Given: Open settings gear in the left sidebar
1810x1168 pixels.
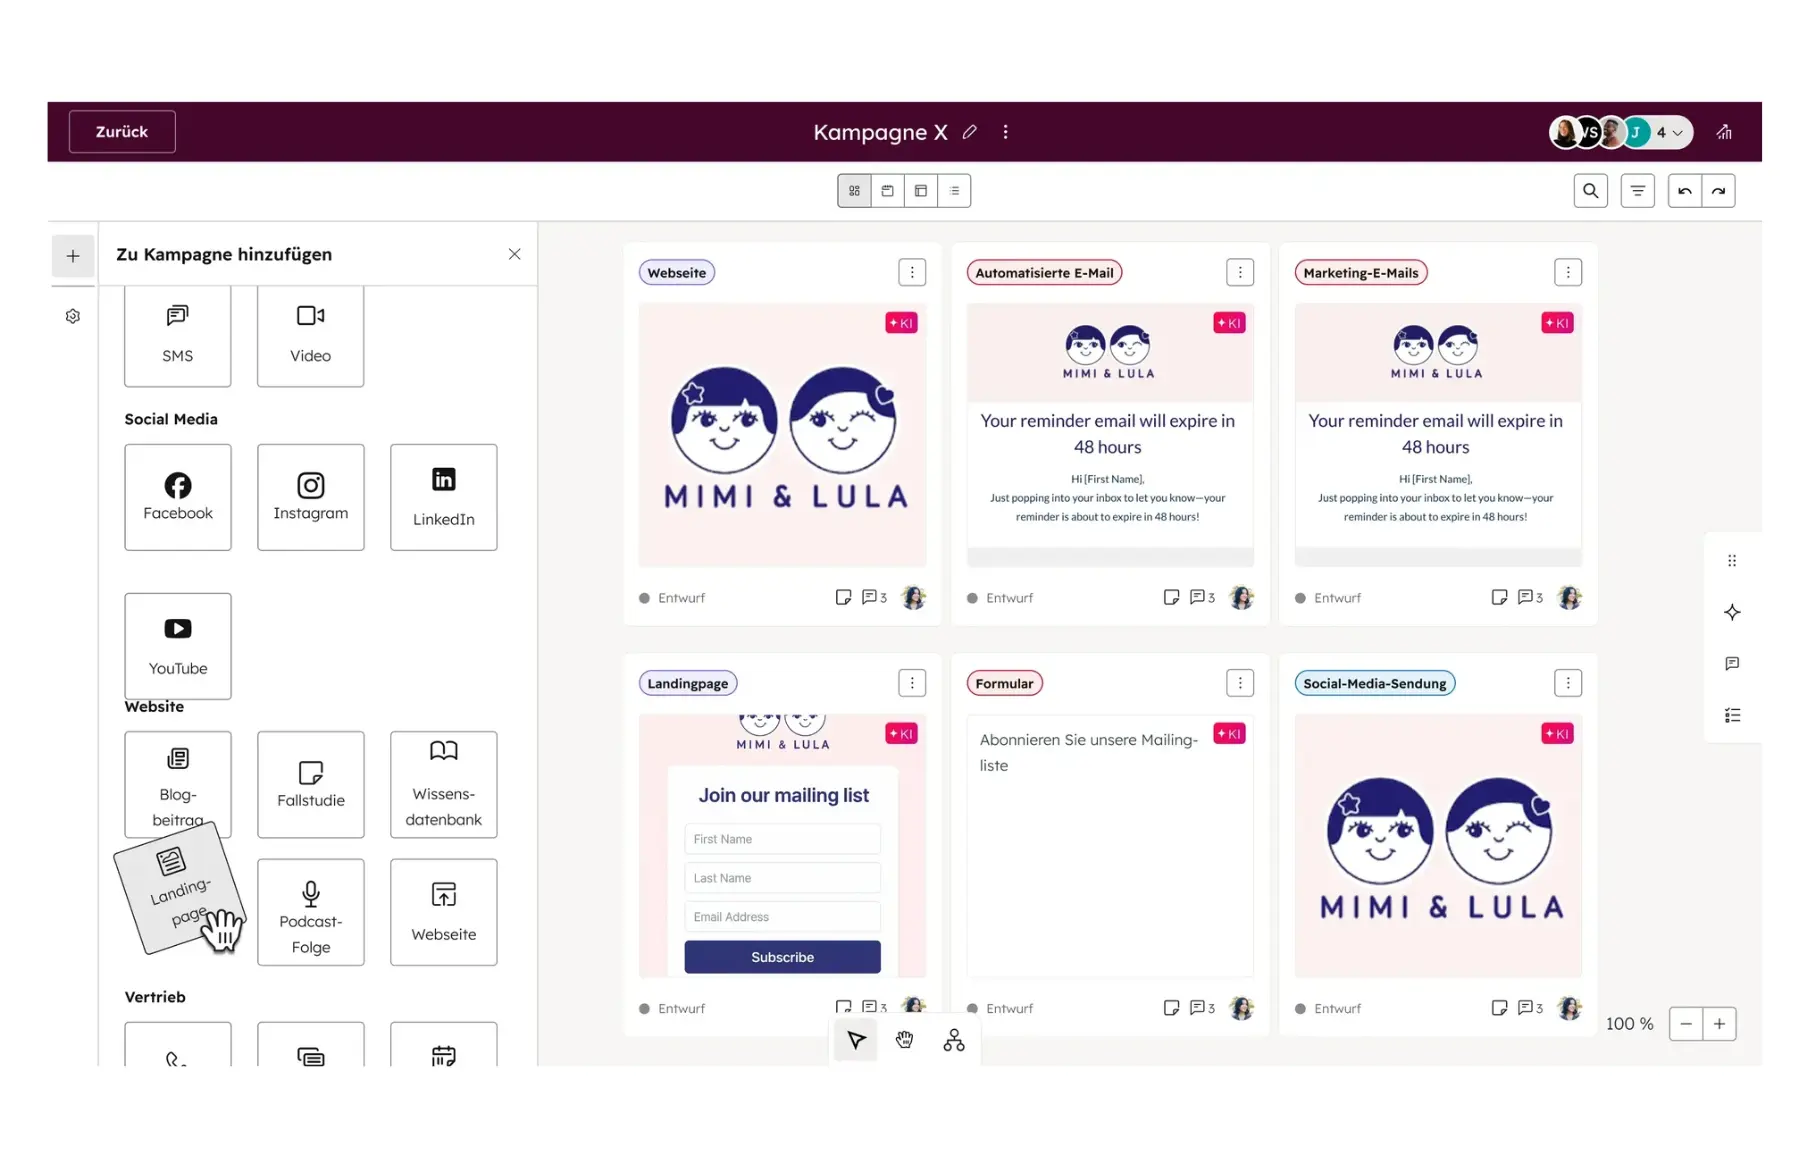Looking at the screenshot, I should click(73, 316).
